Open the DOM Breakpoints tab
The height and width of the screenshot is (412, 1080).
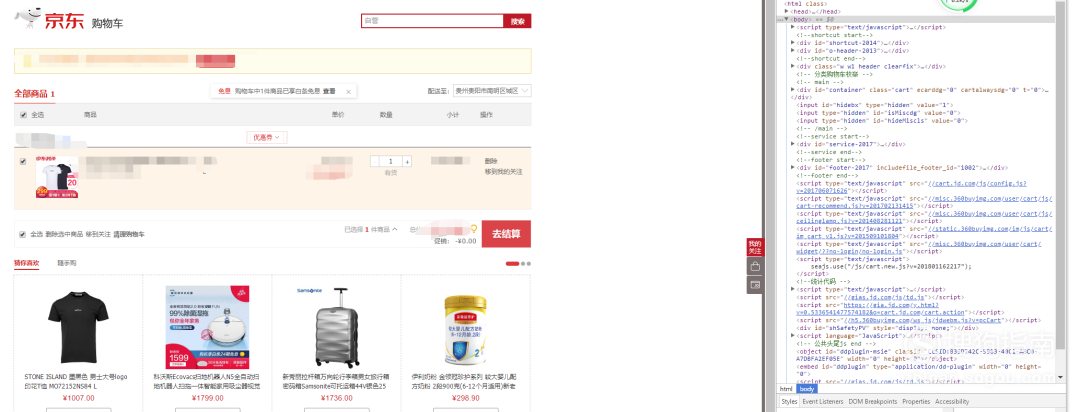[x=872, y=402]
